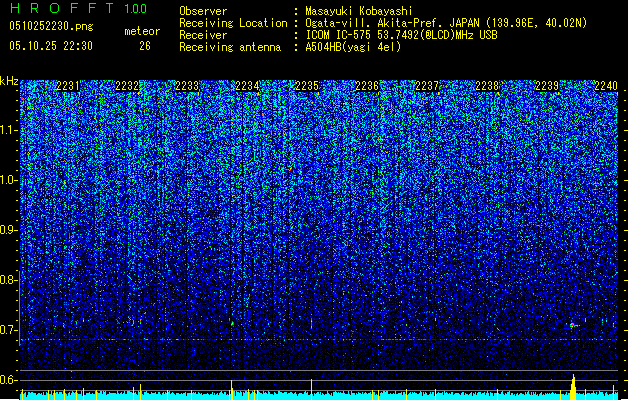Screen dimensions: 629x400
Task: Click the kHz axis unit label
Action: (9, 81)
